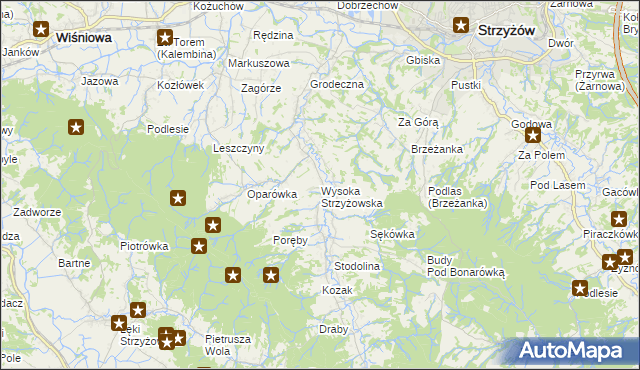The height and width of the screenshot is (370, 640).
Task: Select the Stodolina label
Action: coord(357,266)
